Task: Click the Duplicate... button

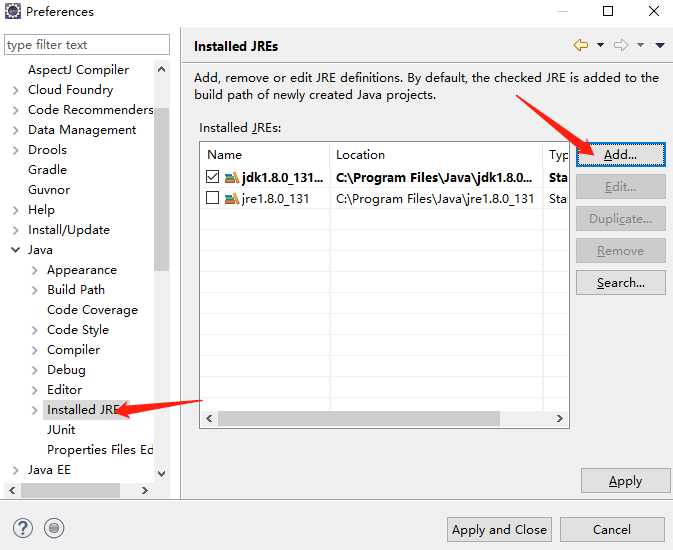Action: [621, 219]
